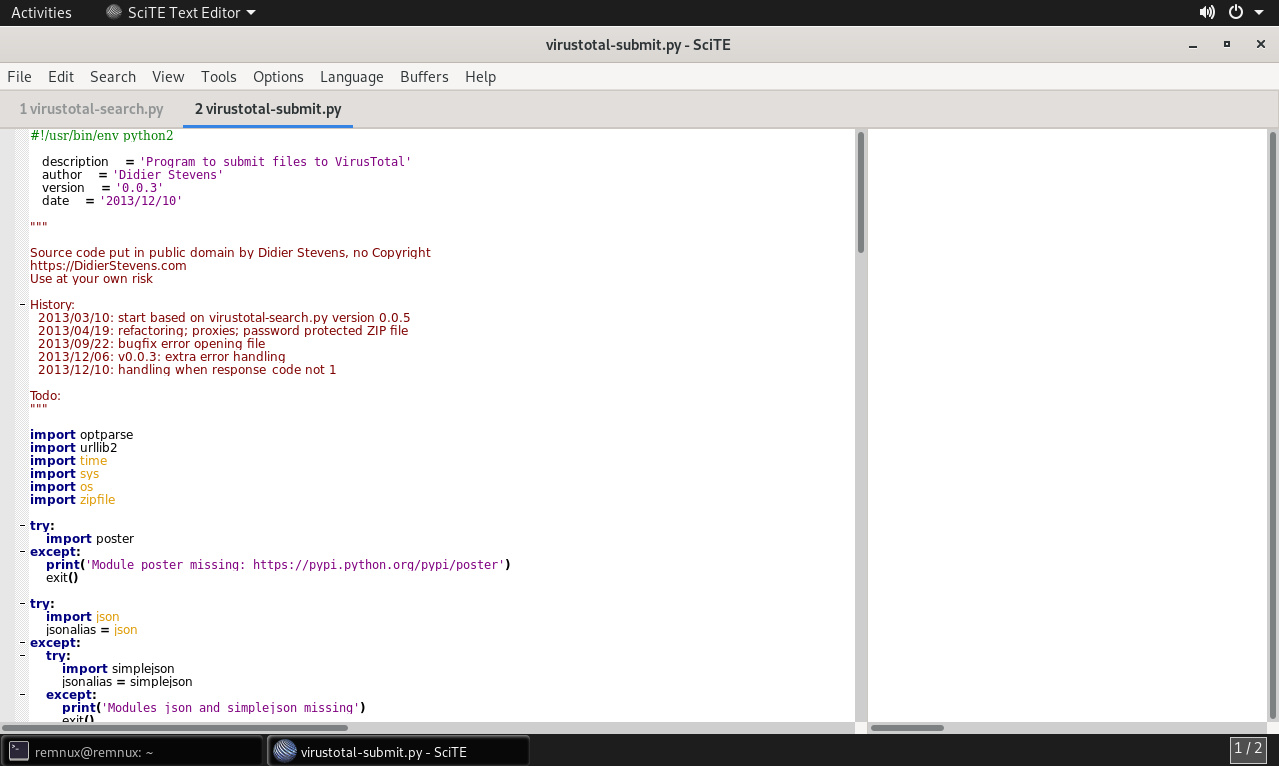Screen dimensions: 1279x766
Task: Switch to workspace indicator 1 / 2
Action: click(x=1249, y=749)
